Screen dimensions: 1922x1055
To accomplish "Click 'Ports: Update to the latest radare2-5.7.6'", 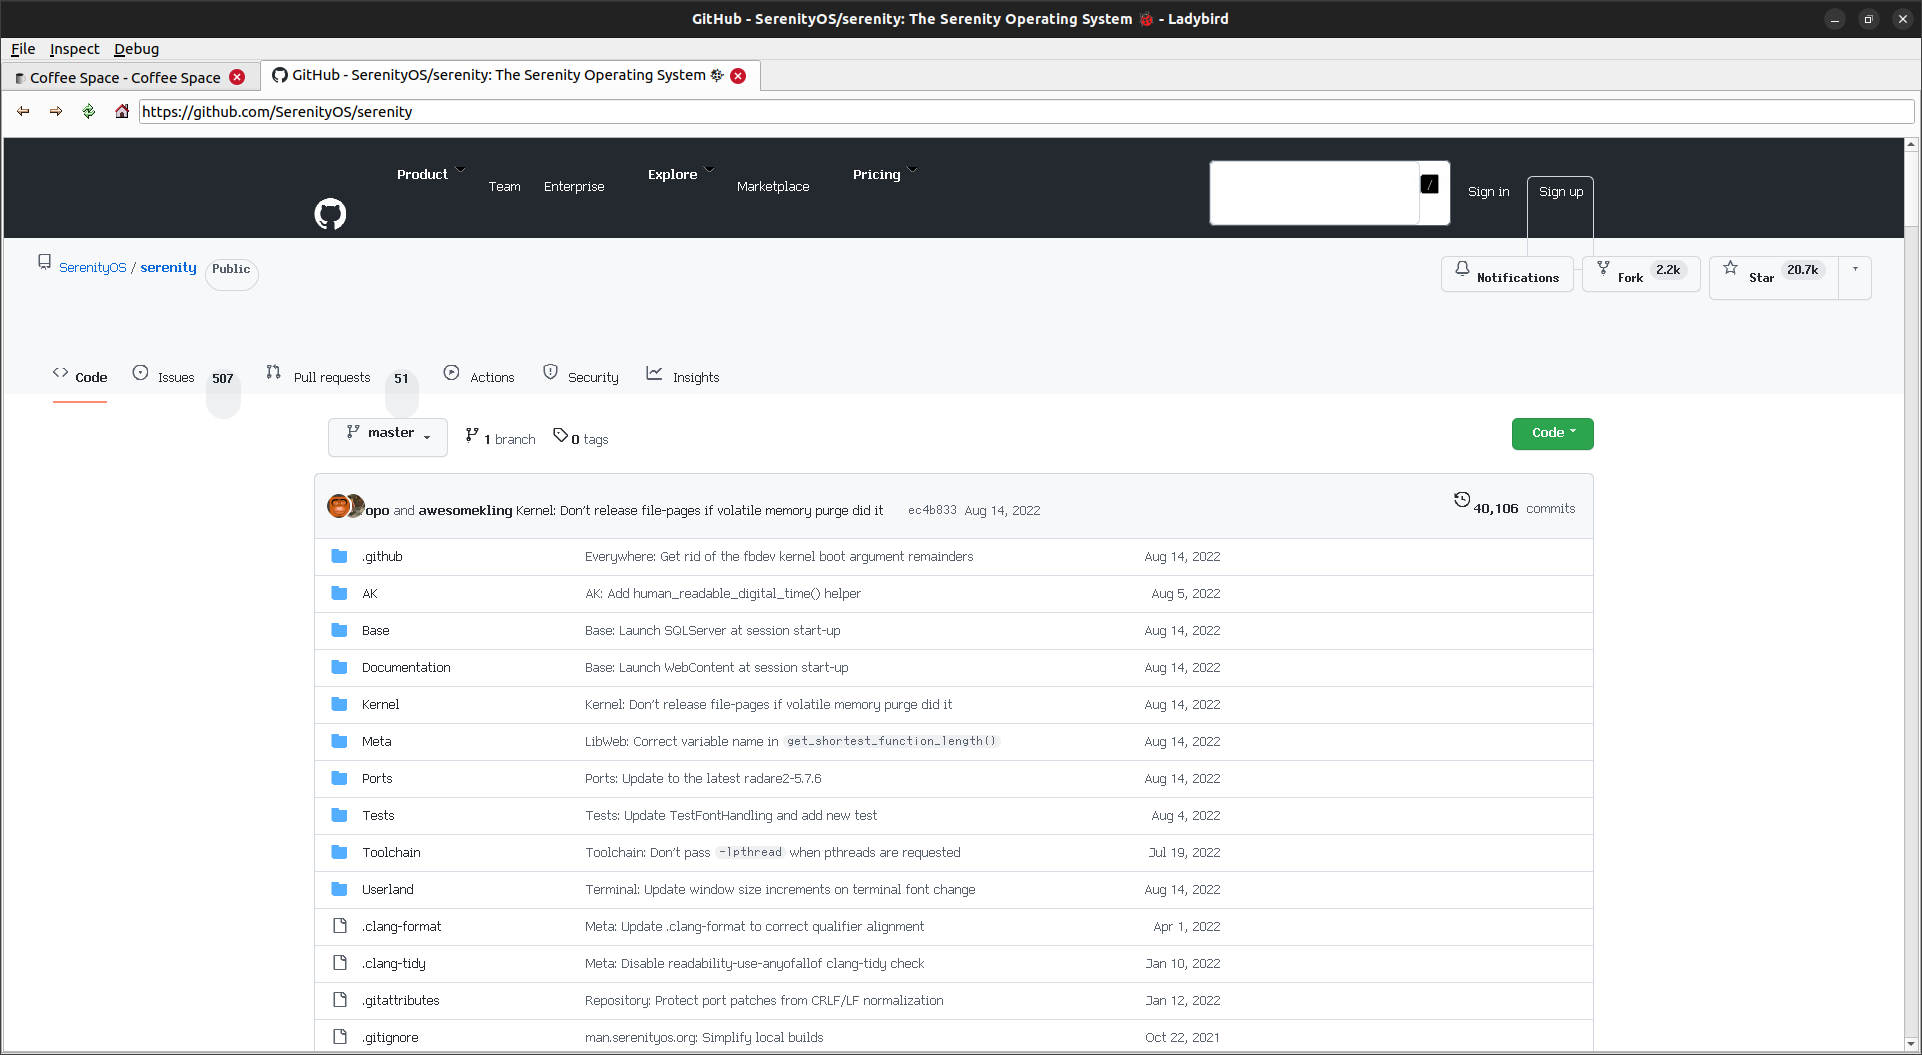I will 703,778.
